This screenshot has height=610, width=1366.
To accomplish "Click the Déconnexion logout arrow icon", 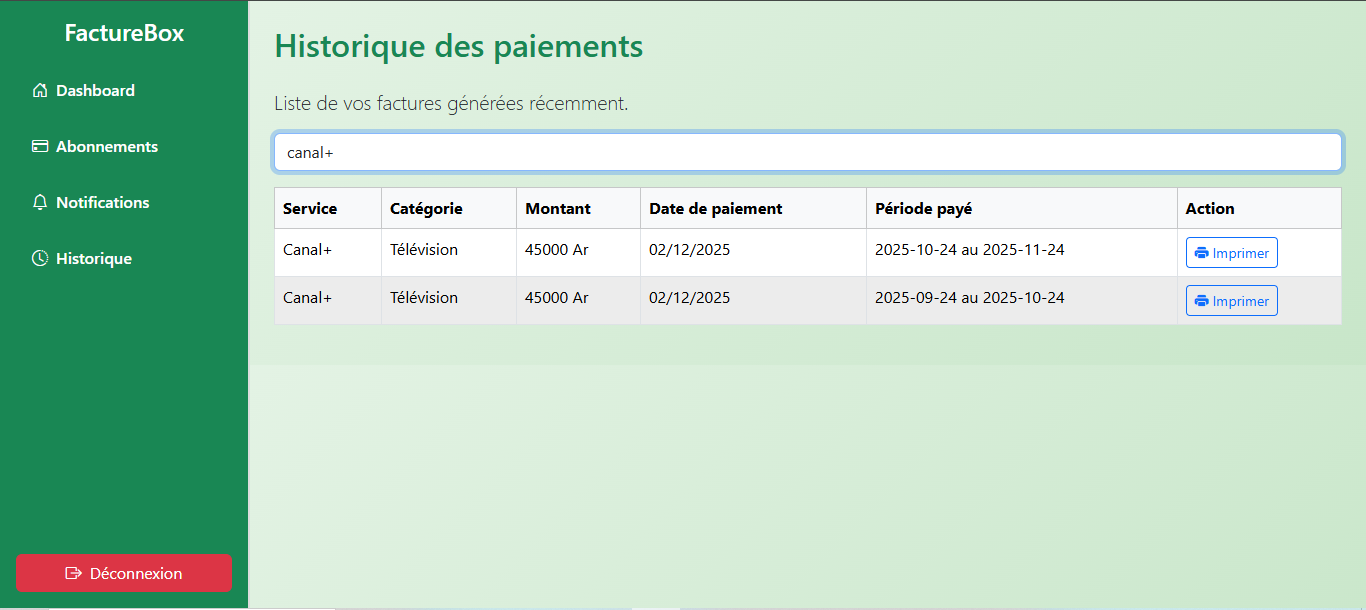I will [x=73, y=574].
